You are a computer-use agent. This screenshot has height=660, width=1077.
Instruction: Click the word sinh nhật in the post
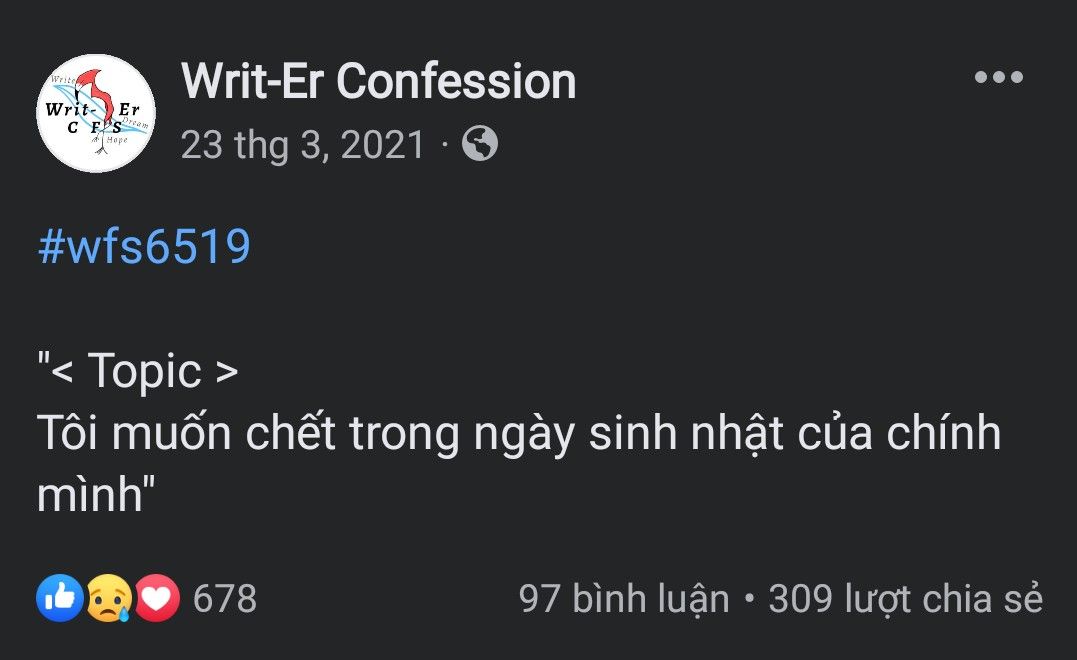[x=685, y=433]
